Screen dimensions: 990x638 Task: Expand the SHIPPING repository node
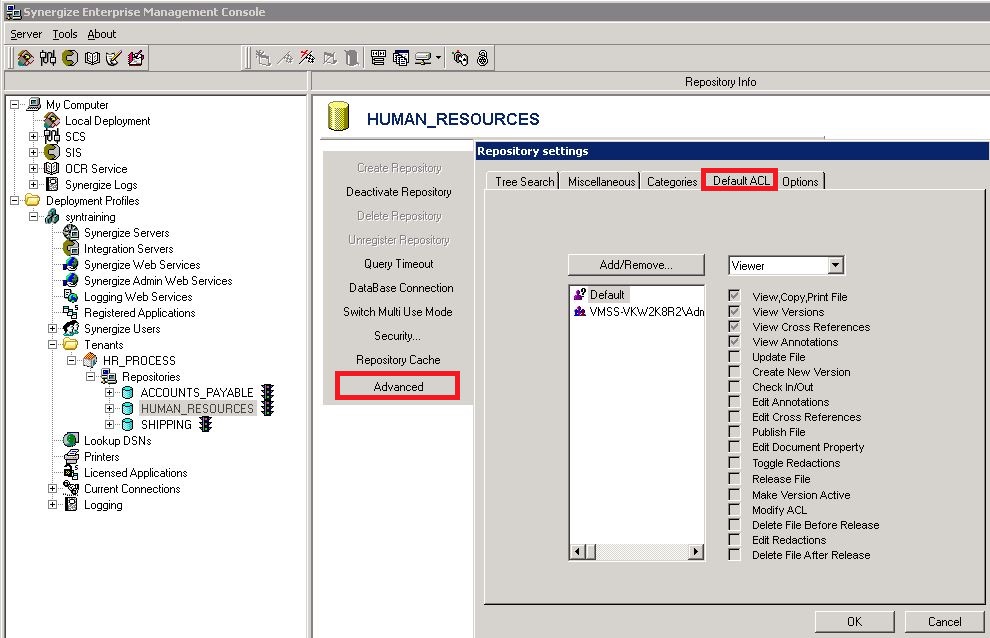109,424
